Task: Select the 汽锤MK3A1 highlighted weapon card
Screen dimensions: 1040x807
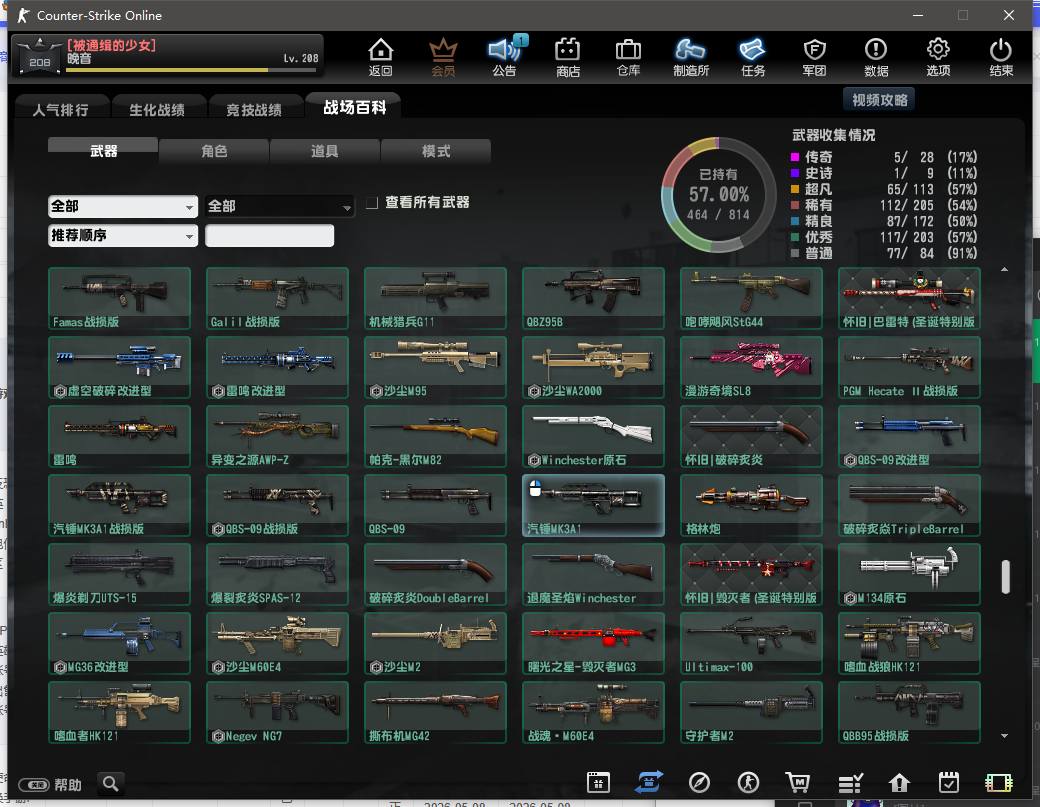Action: click(x=593, y=505)
